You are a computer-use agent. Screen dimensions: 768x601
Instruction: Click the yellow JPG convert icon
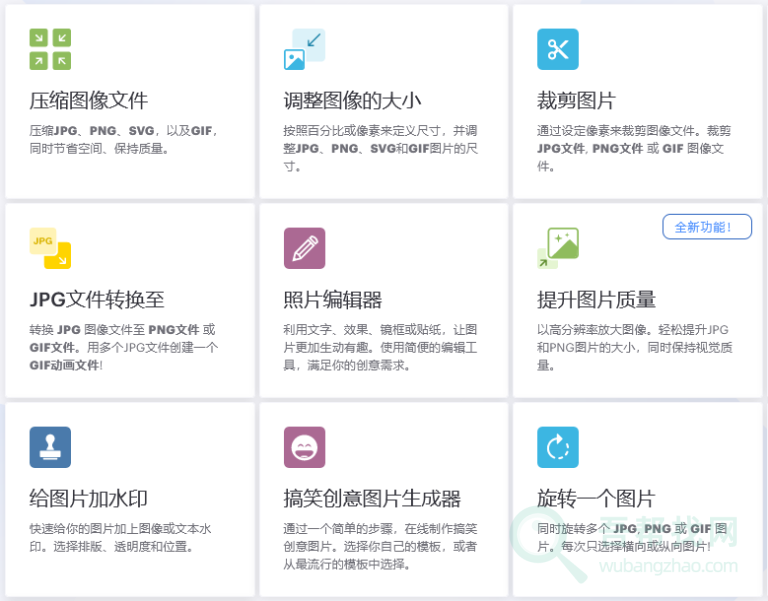point(50,248)
